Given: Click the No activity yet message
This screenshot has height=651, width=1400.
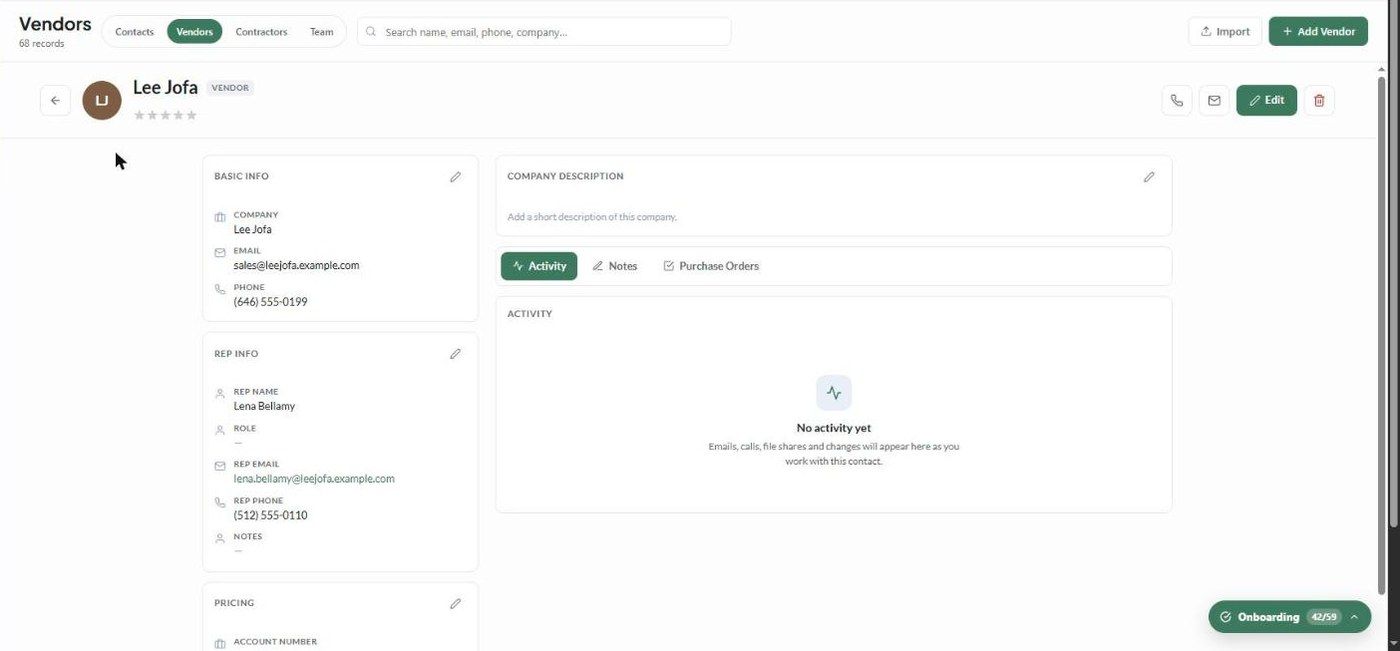Looking at the screenshot, I should click(834, 428).
